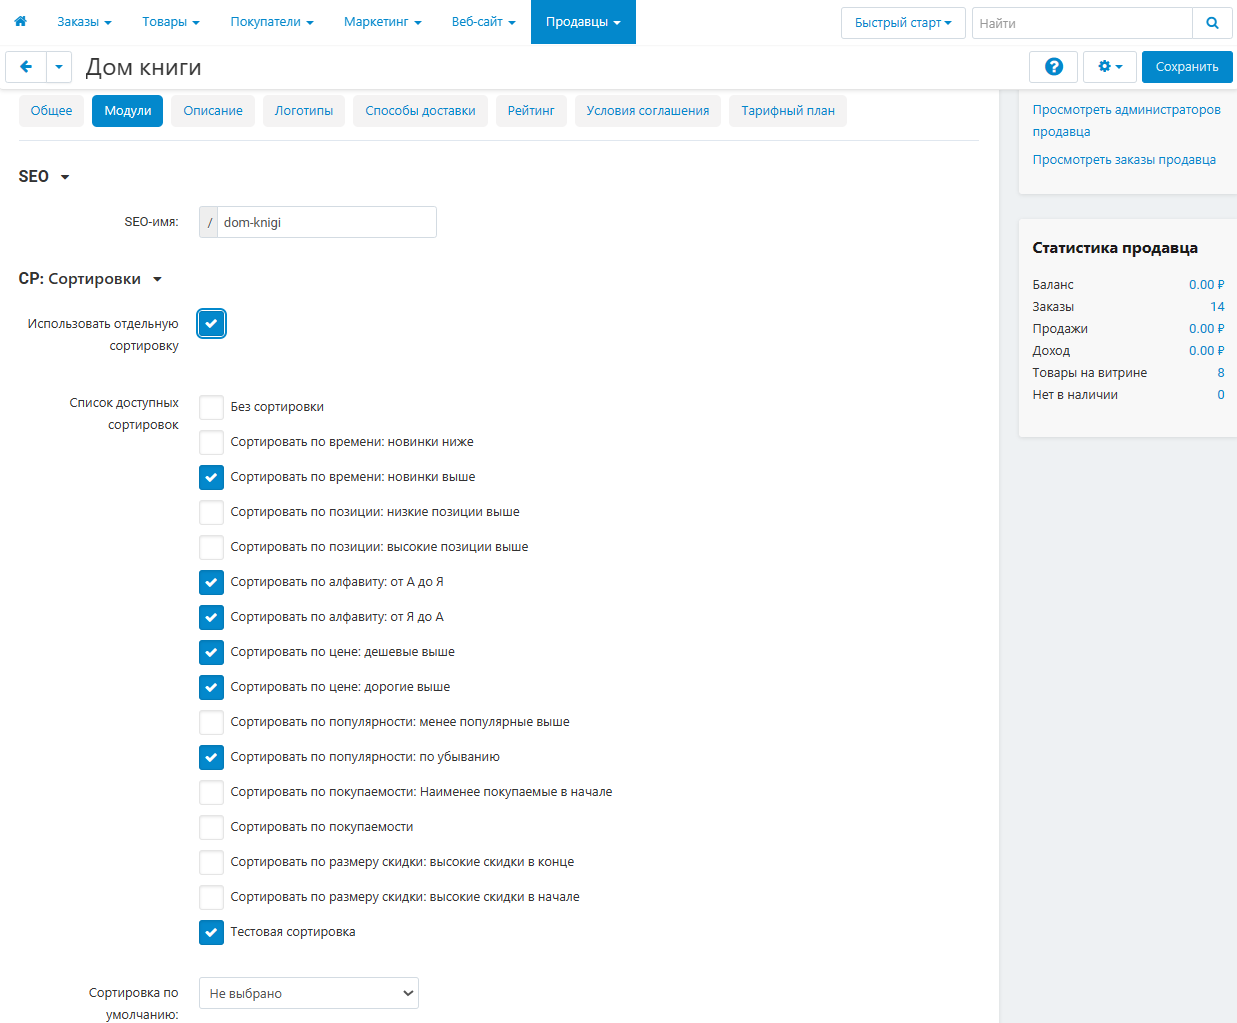Open the 'Тарифный план' tab

(788, 111)
